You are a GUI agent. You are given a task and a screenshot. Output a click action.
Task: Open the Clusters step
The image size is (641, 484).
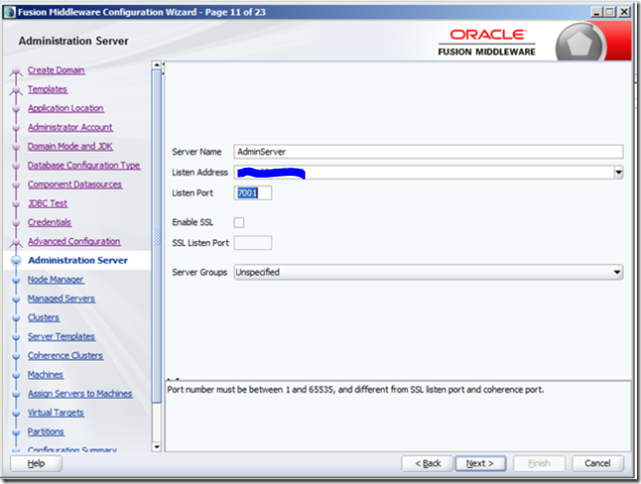[43, 318]
